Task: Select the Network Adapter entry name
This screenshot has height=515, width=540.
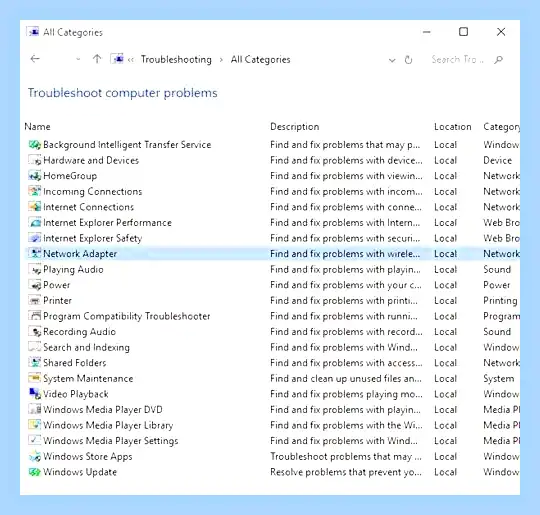Action: 80,254
